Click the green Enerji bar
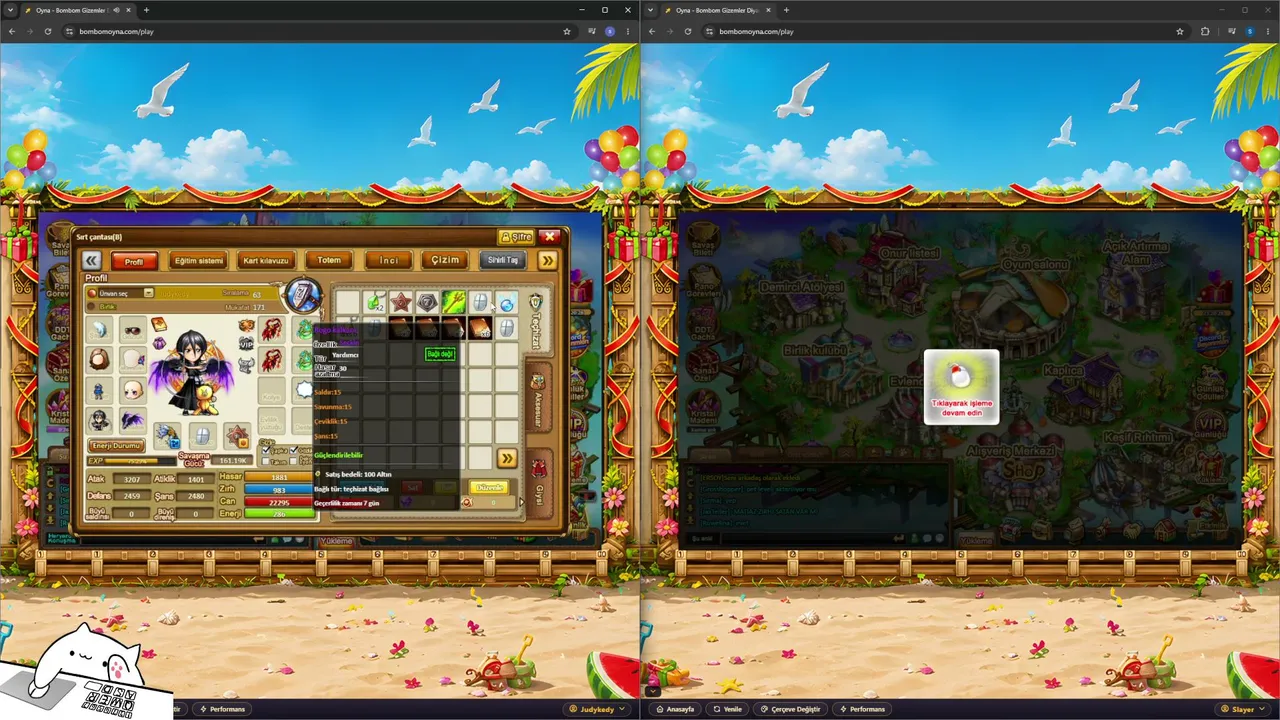Screen dimensions: 1280x720 [279, 513]
